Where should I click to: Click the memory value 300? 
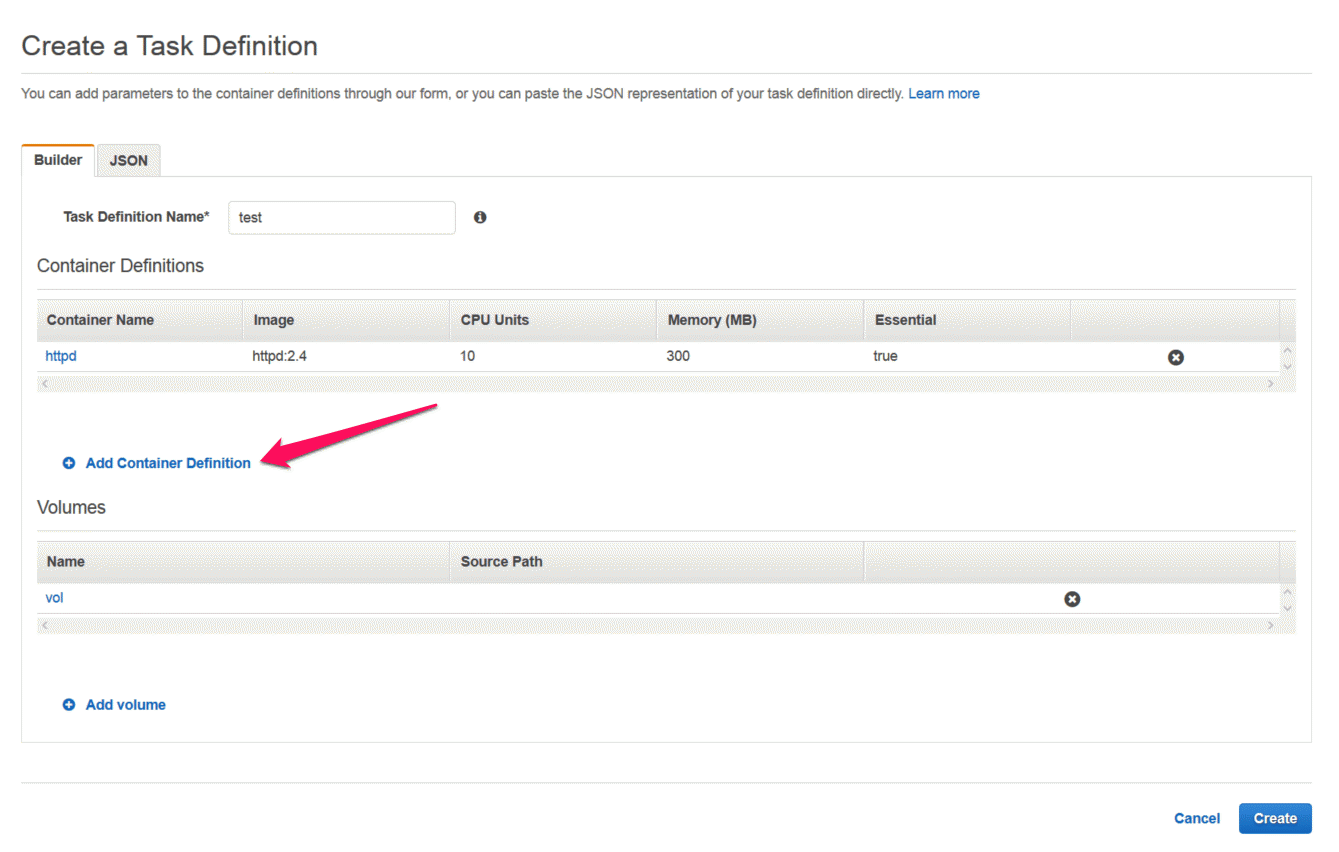pos(678,356)
